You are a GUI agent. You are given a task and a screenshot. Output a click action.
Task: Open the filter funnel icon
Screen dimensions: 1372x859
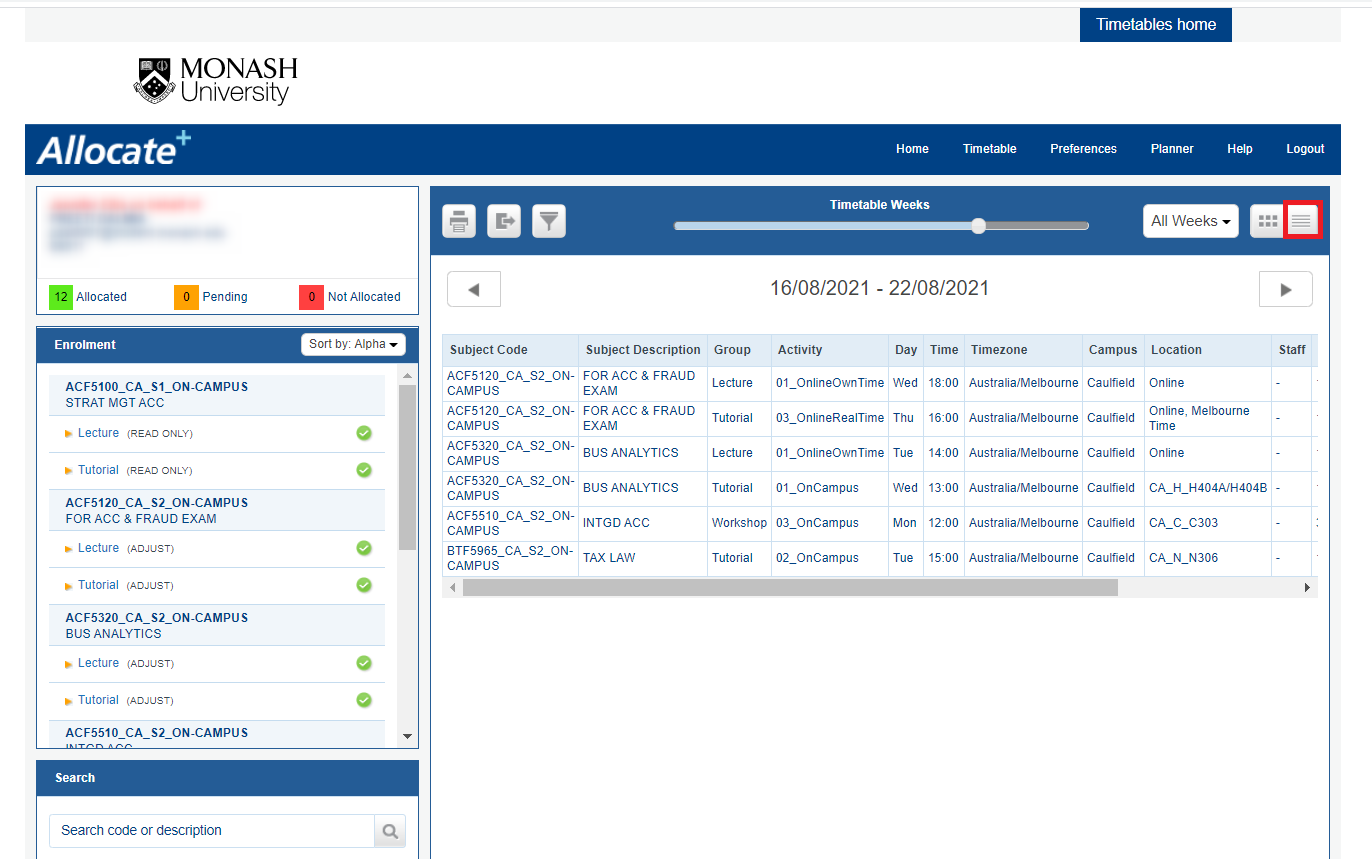tap(549, 221)
